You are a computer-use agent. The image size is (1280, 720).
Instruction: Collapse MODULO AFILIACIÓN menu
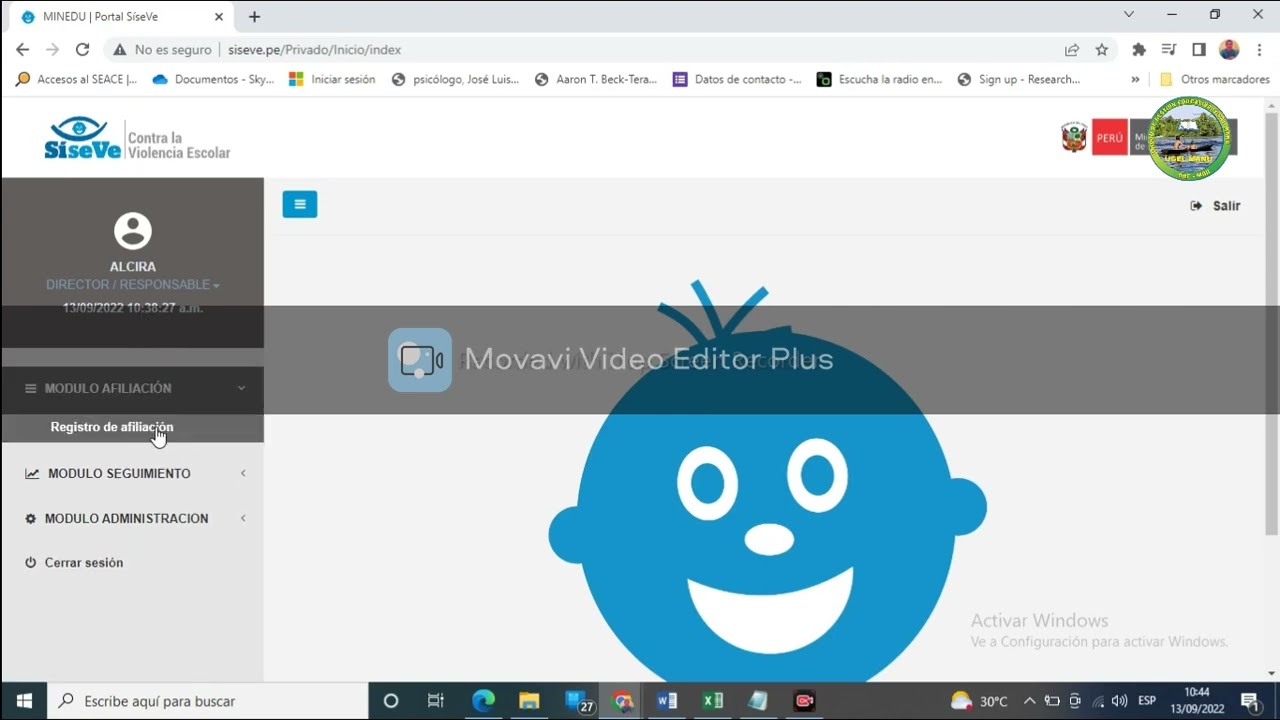click(x=132, y=388)
